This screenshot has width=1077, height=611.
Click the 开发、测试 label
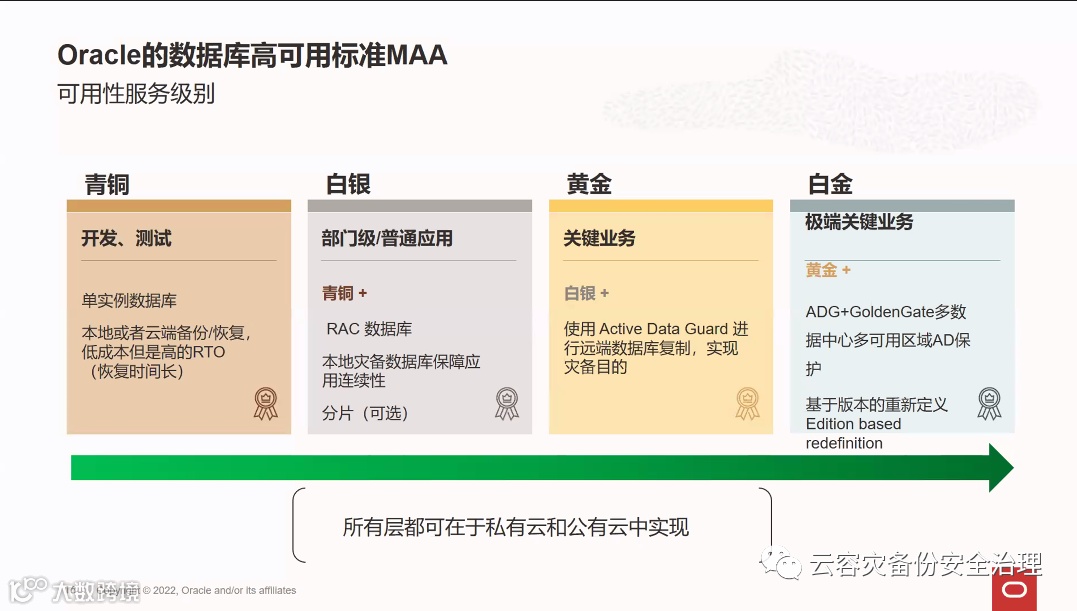[126, 238]
